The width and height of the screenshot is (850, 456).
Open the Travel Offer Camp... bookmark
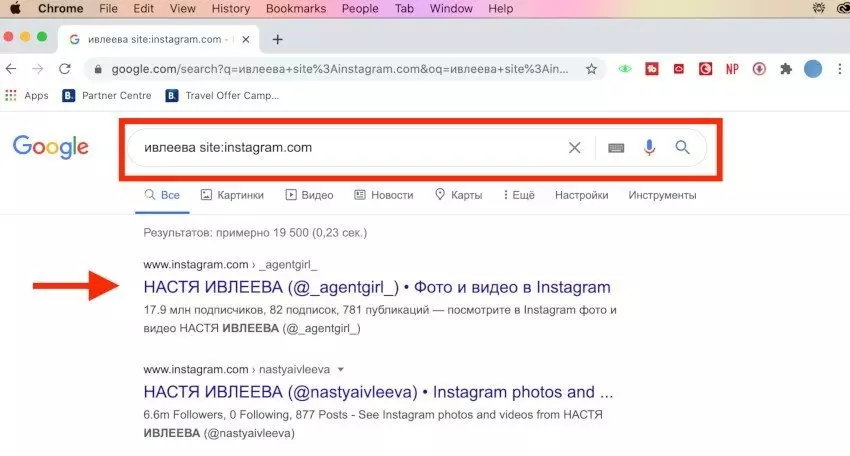point(222,95)
